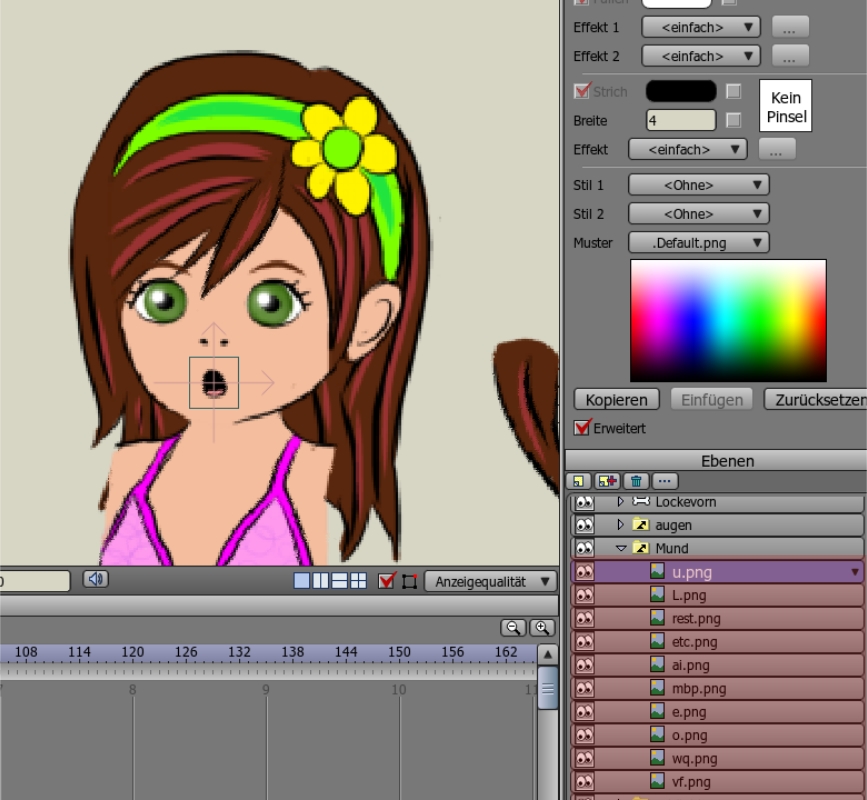This screenshot has width=867, height=800.
Task: Click the duplicate layer icon with red plus
Action: pyautogui.click(x=607, y=482)
